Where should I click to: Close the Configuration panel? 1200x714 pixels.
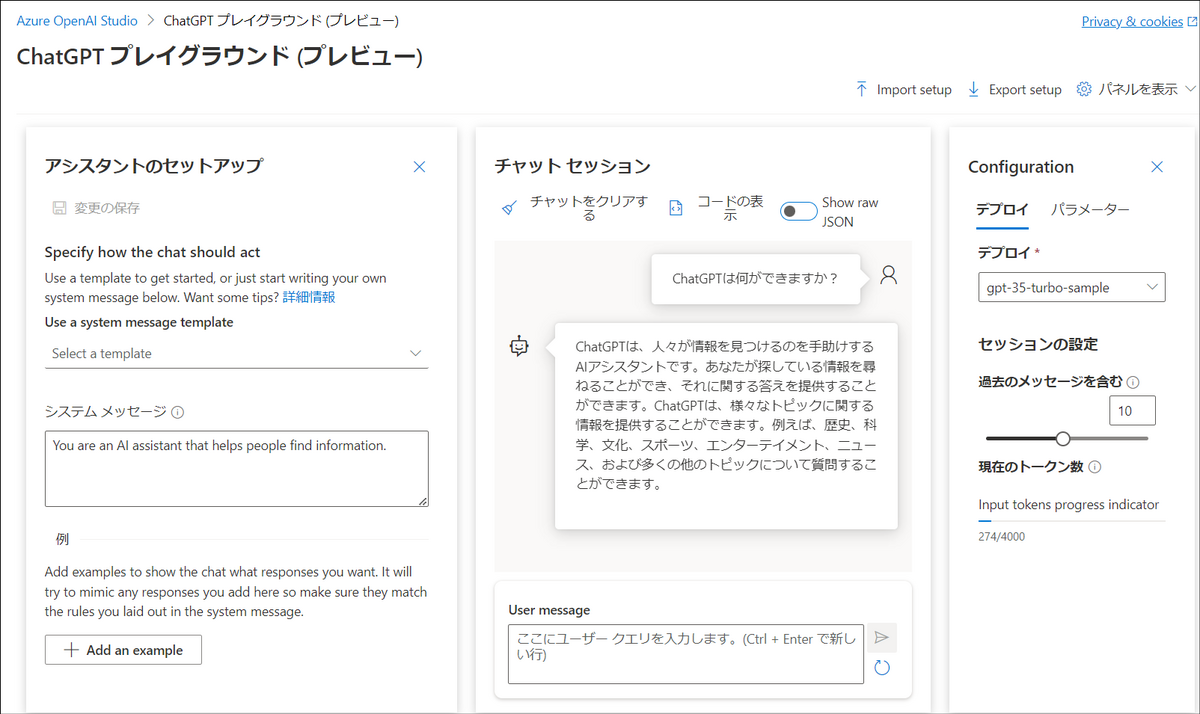[x=1157, y=167]
